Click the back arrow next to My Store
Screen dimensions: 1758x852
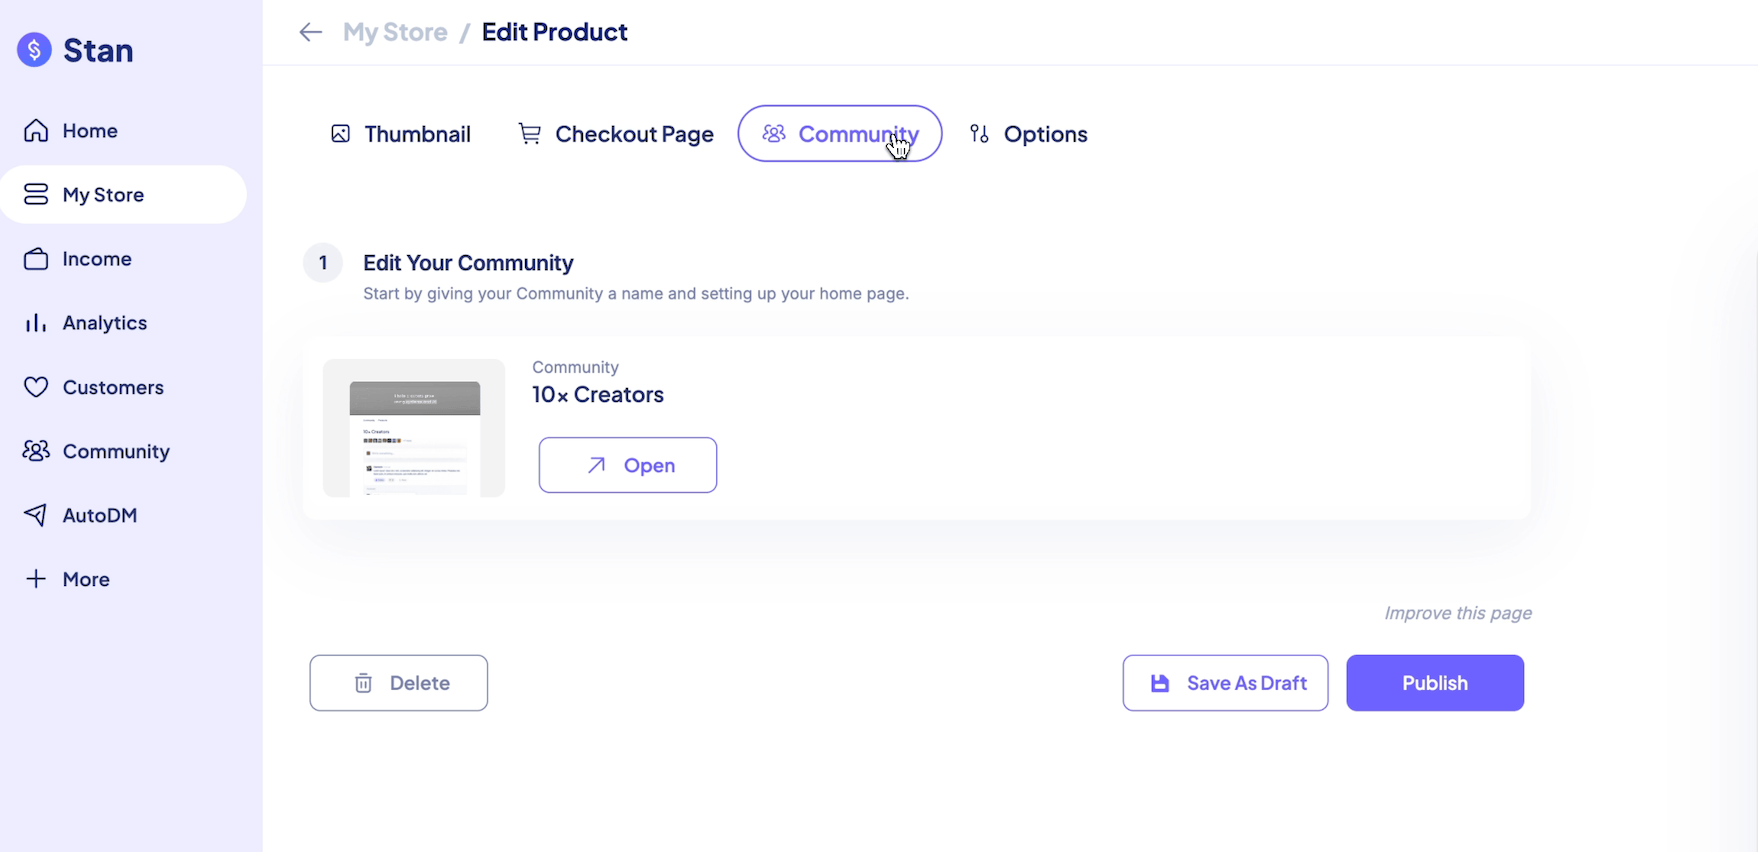(x=311, y=31)
